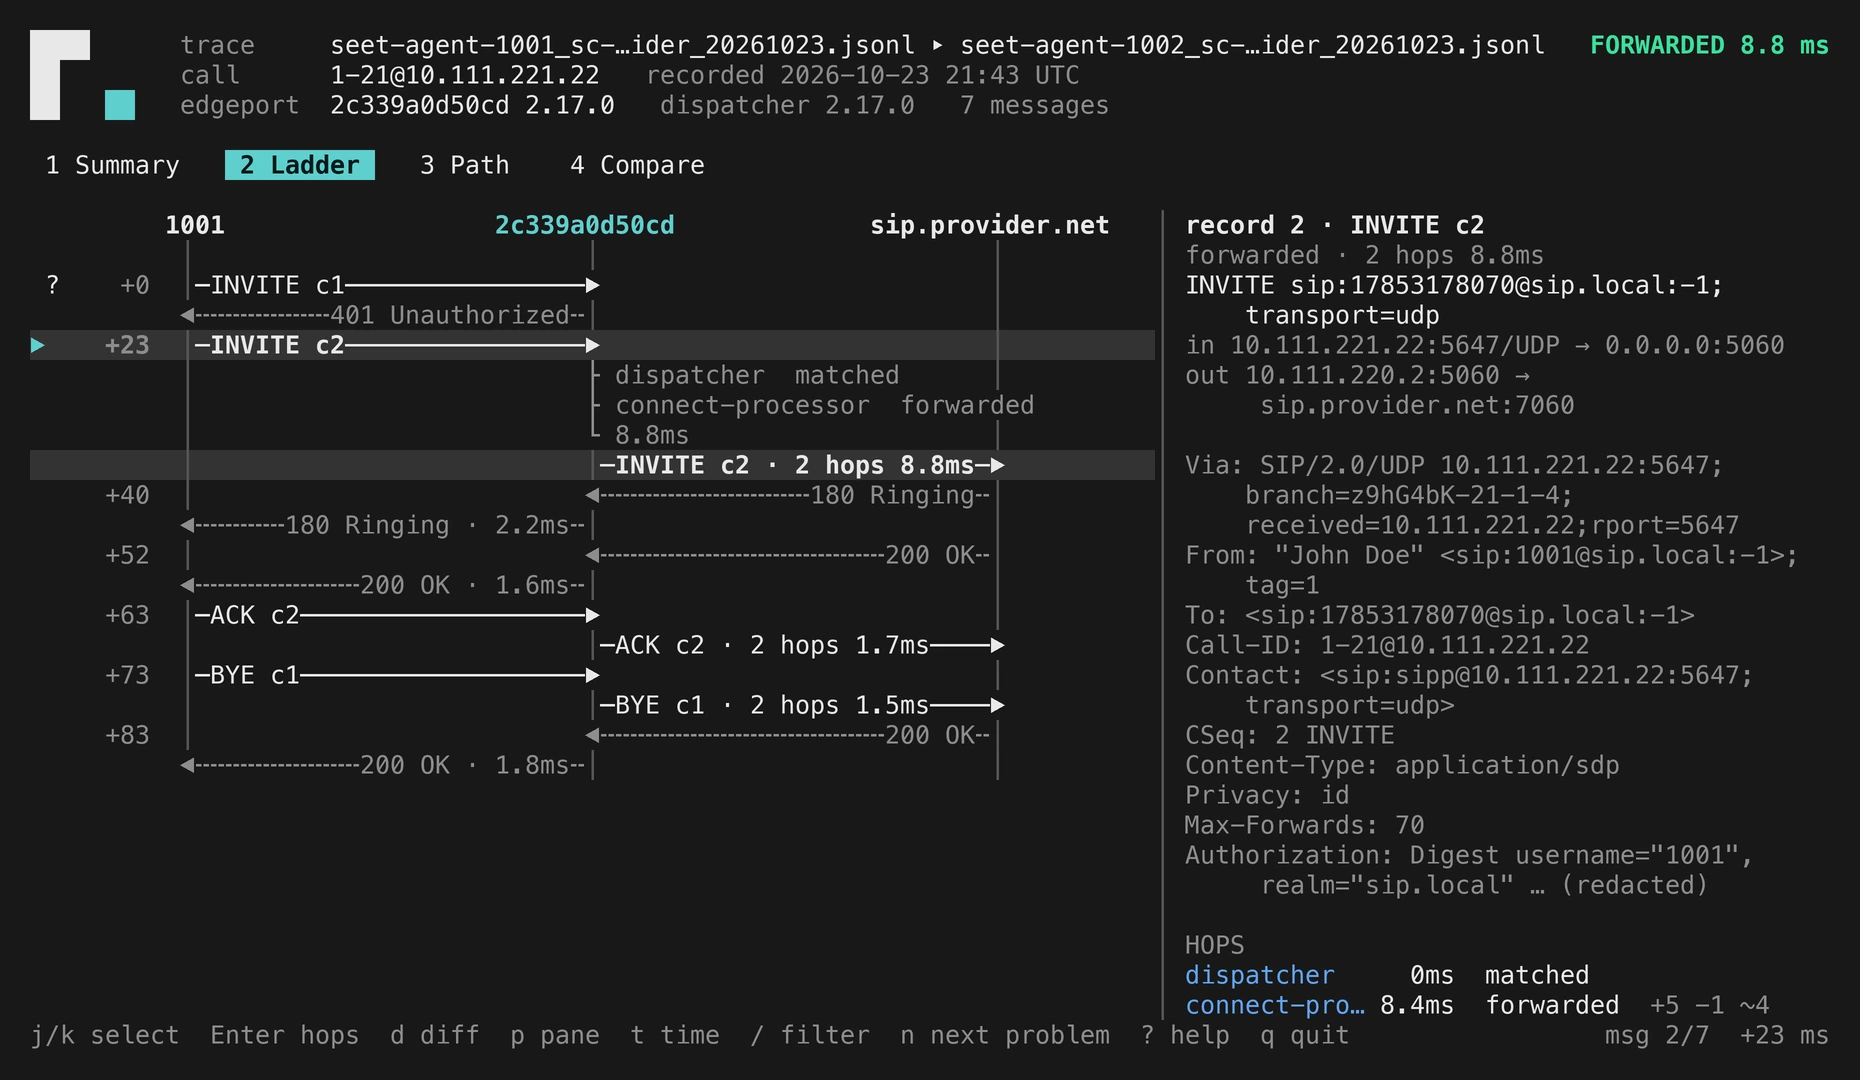
Task: Select the INVITE c2 row at +23
Action: (x=592, y=345)
